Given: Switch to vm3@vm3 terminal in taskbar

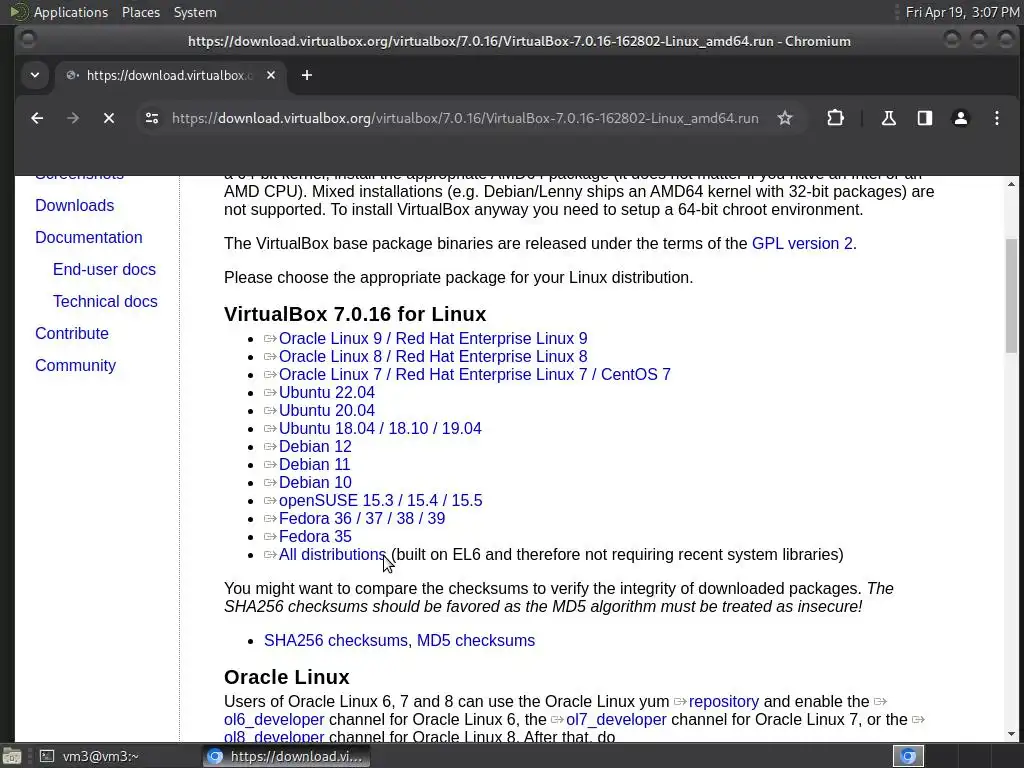Looking at the screenshot, I should point(90,756).
